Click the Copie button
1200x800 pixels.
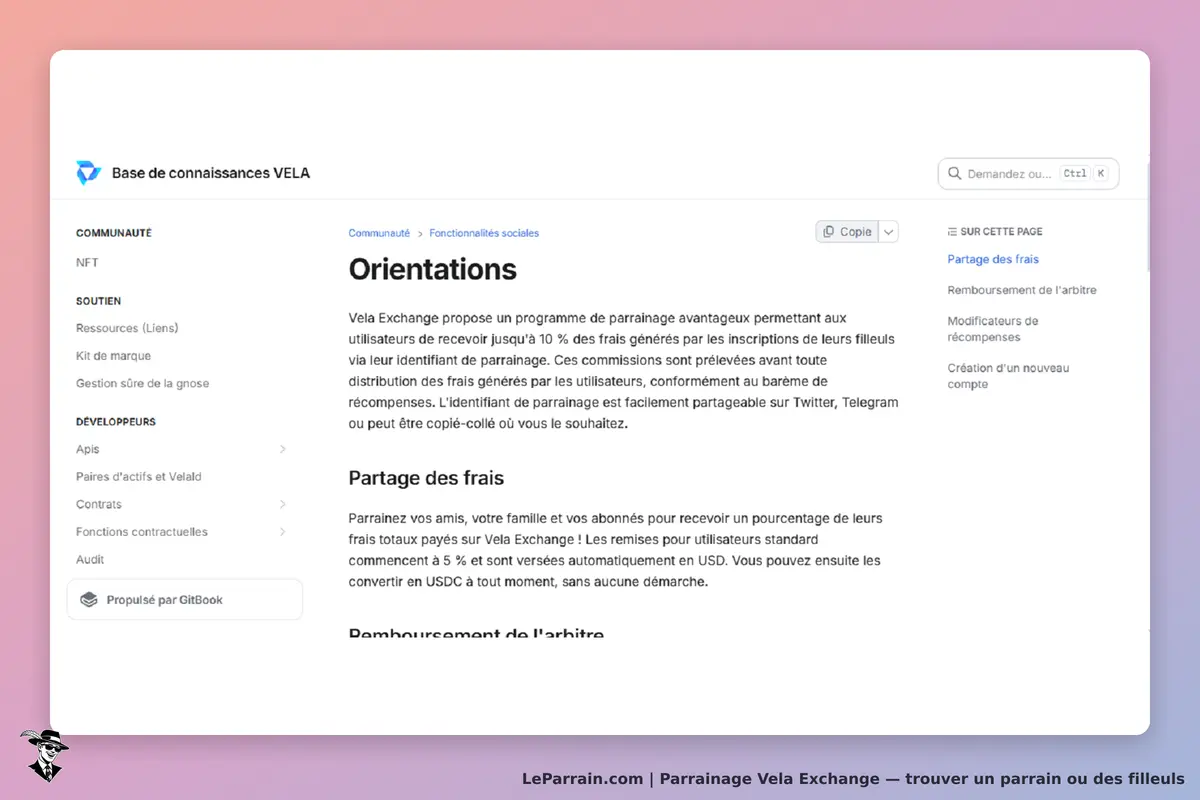click(x=847, y=232)
